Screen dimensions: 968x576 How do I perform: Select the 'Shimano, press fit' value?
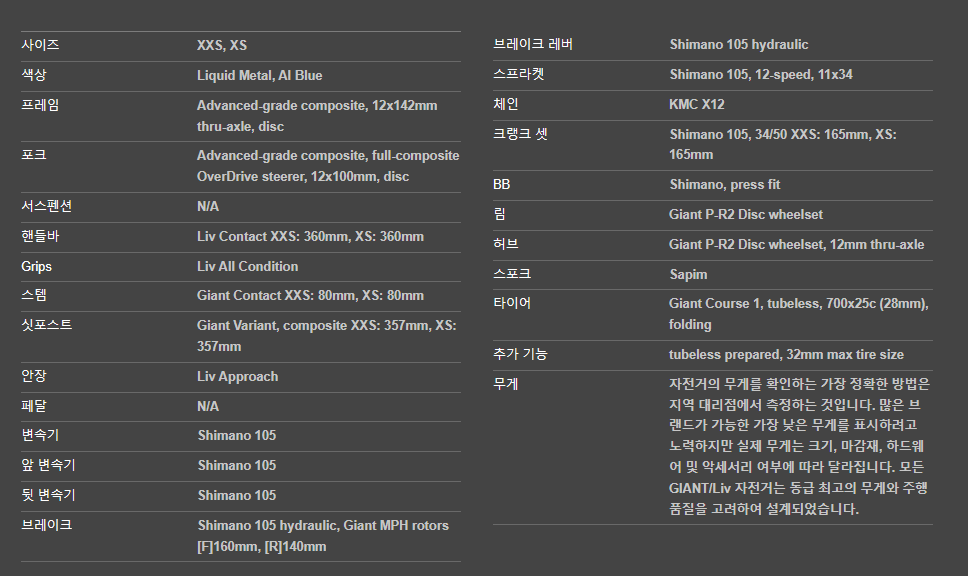[725, 185]
